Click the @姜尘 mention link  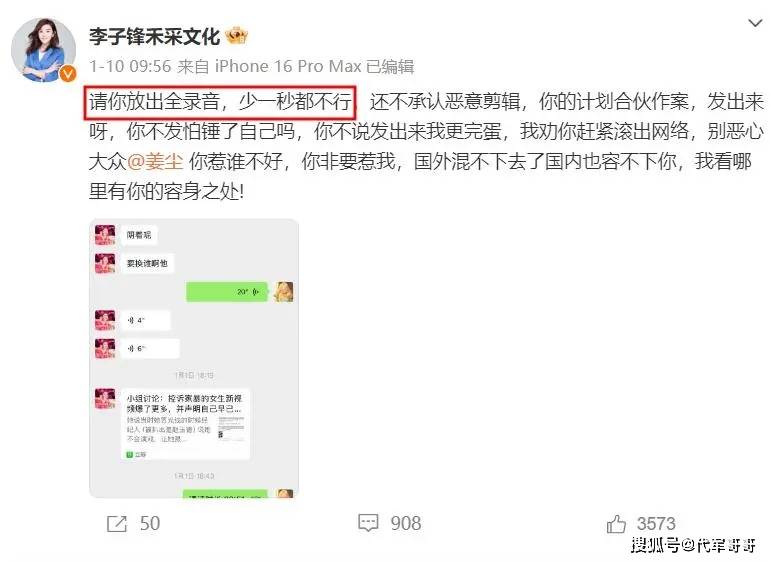pos(155,161)
